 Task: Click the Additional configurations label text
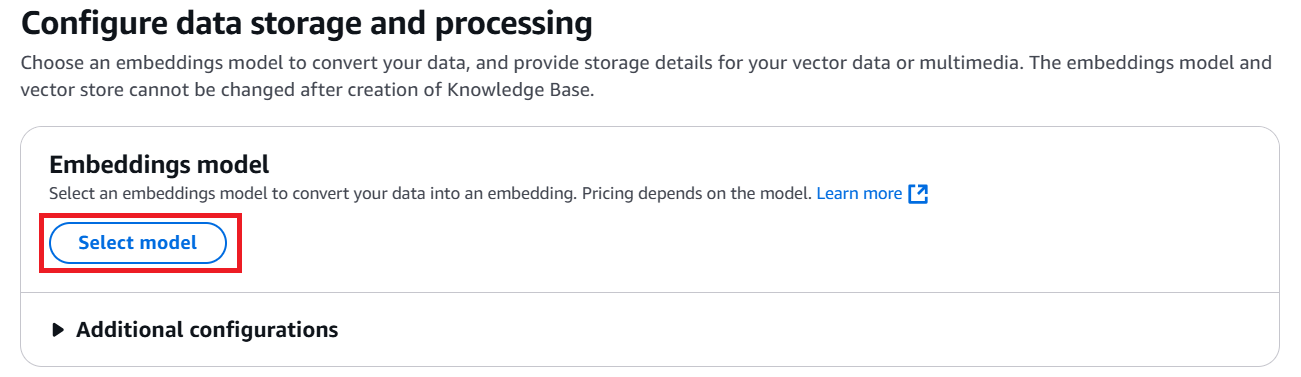207,329
